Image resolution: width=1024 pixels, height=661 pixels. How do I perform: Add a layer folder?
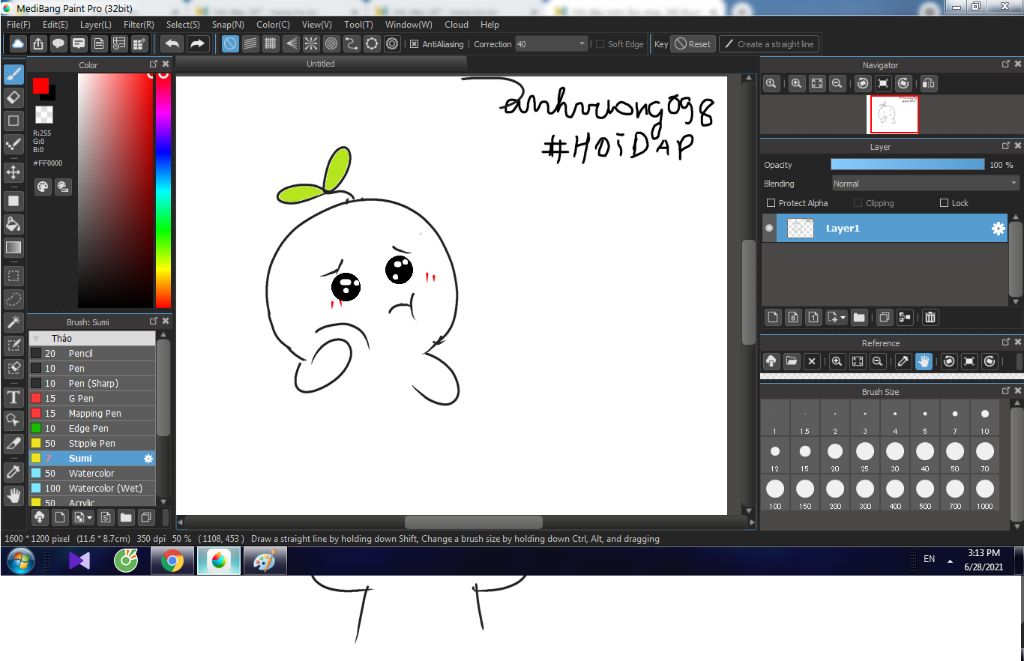(x=859, y=317)
